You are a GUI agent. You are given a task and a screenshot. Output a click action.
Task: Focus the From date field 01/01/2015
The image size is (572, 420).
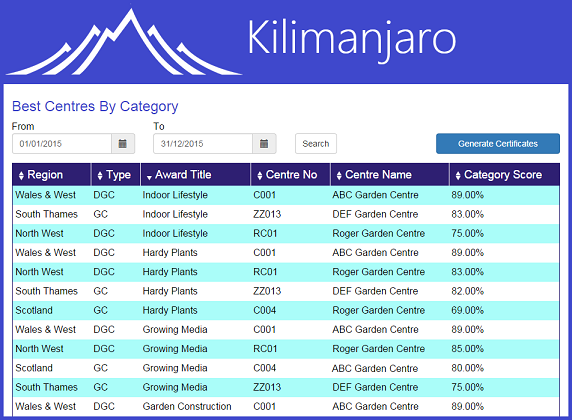tap(62, 143)
